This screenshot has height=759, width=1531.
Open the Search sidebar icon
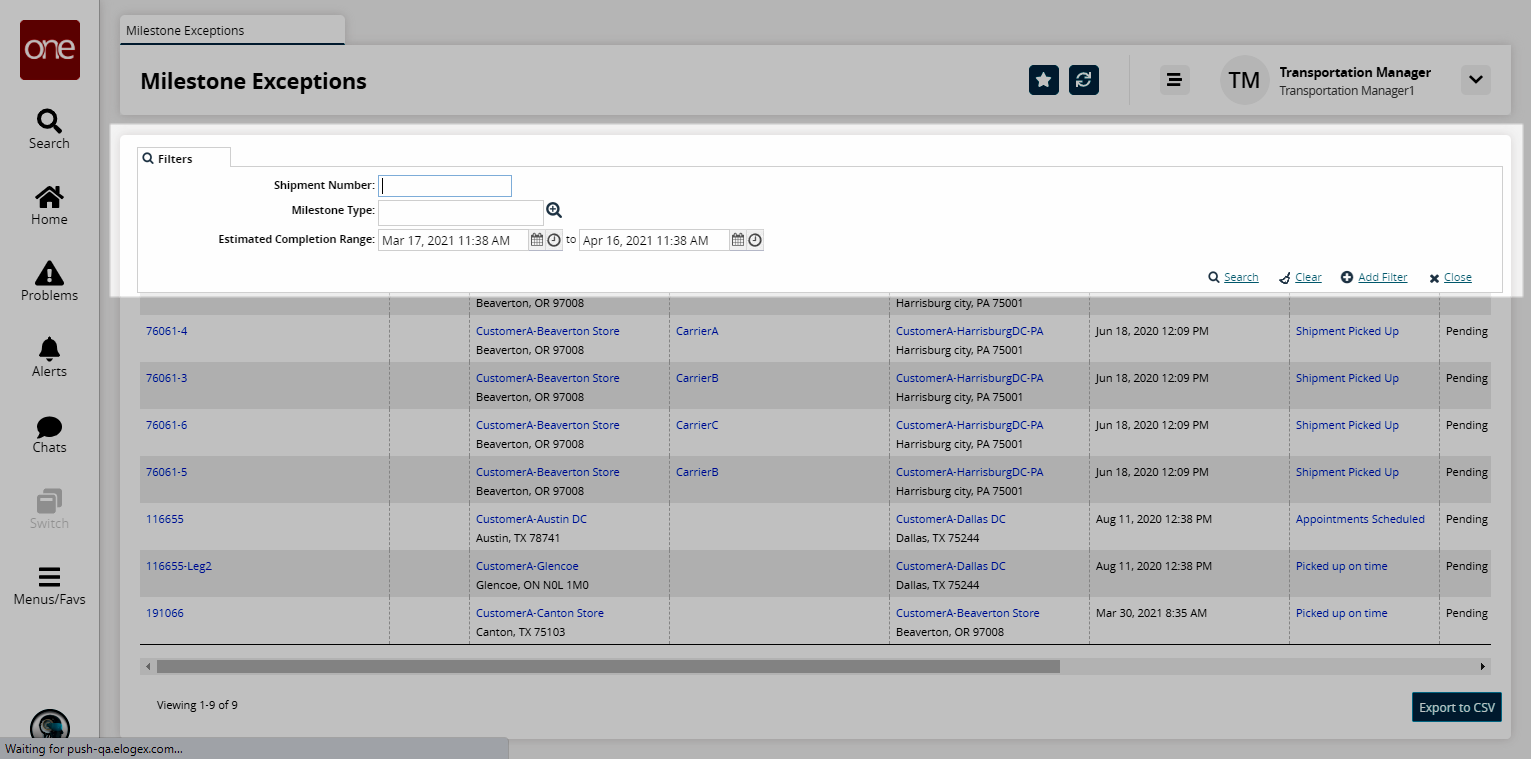pos(49,129)
